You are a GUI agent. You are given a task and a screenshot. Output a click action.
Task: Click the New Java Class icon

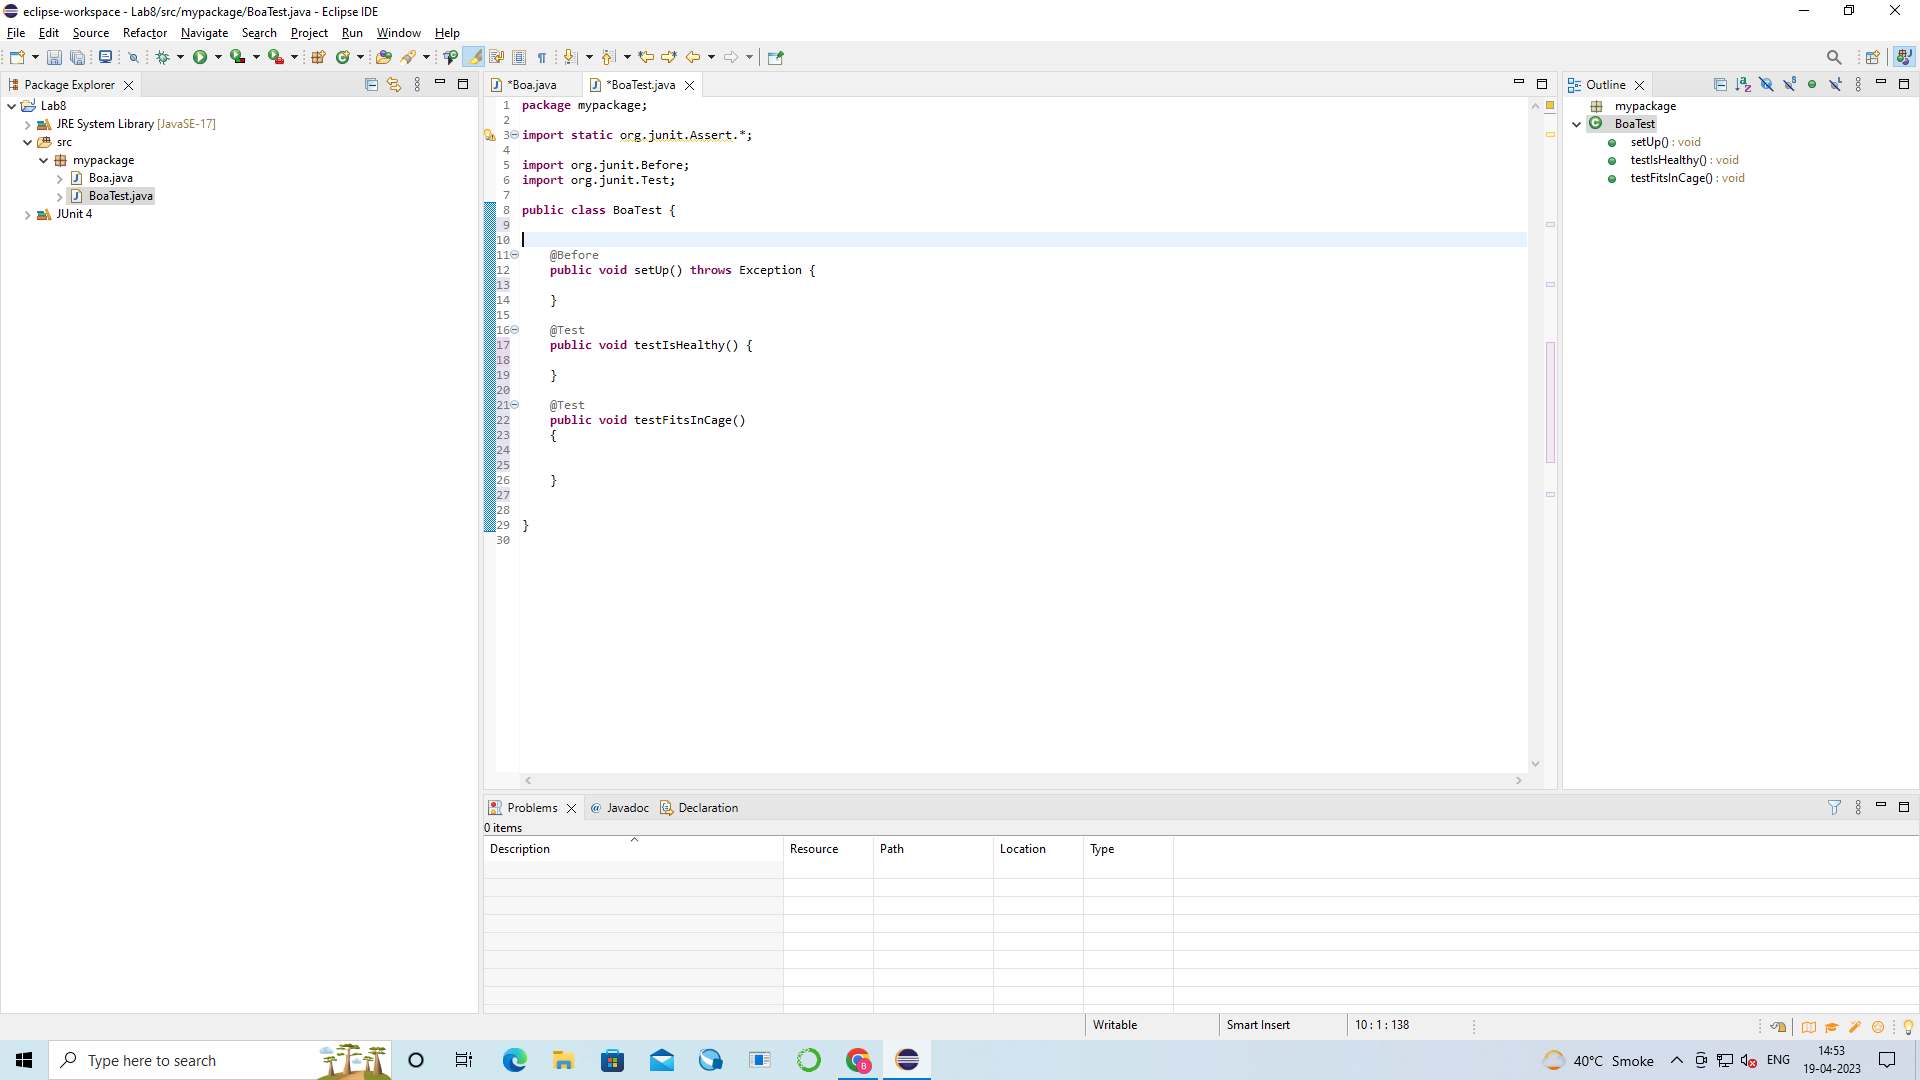click(343, 58)
